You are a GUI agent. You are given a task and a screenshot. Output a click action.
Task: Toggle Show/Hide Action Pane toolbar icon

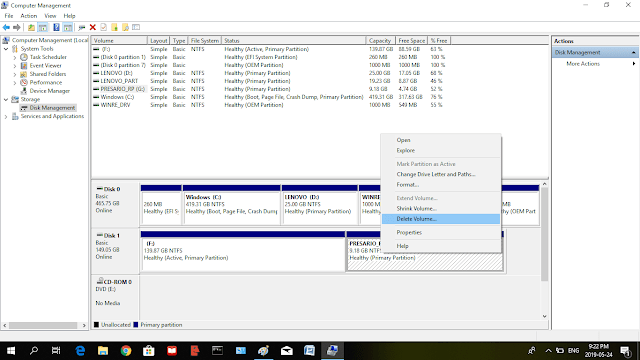68,27
